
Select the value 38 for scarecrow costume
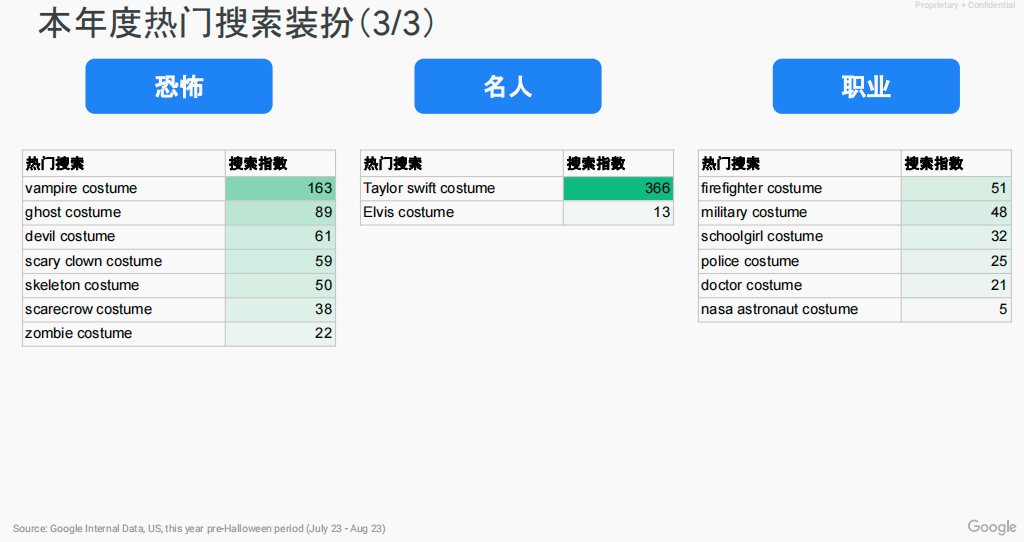pos(280,310)
